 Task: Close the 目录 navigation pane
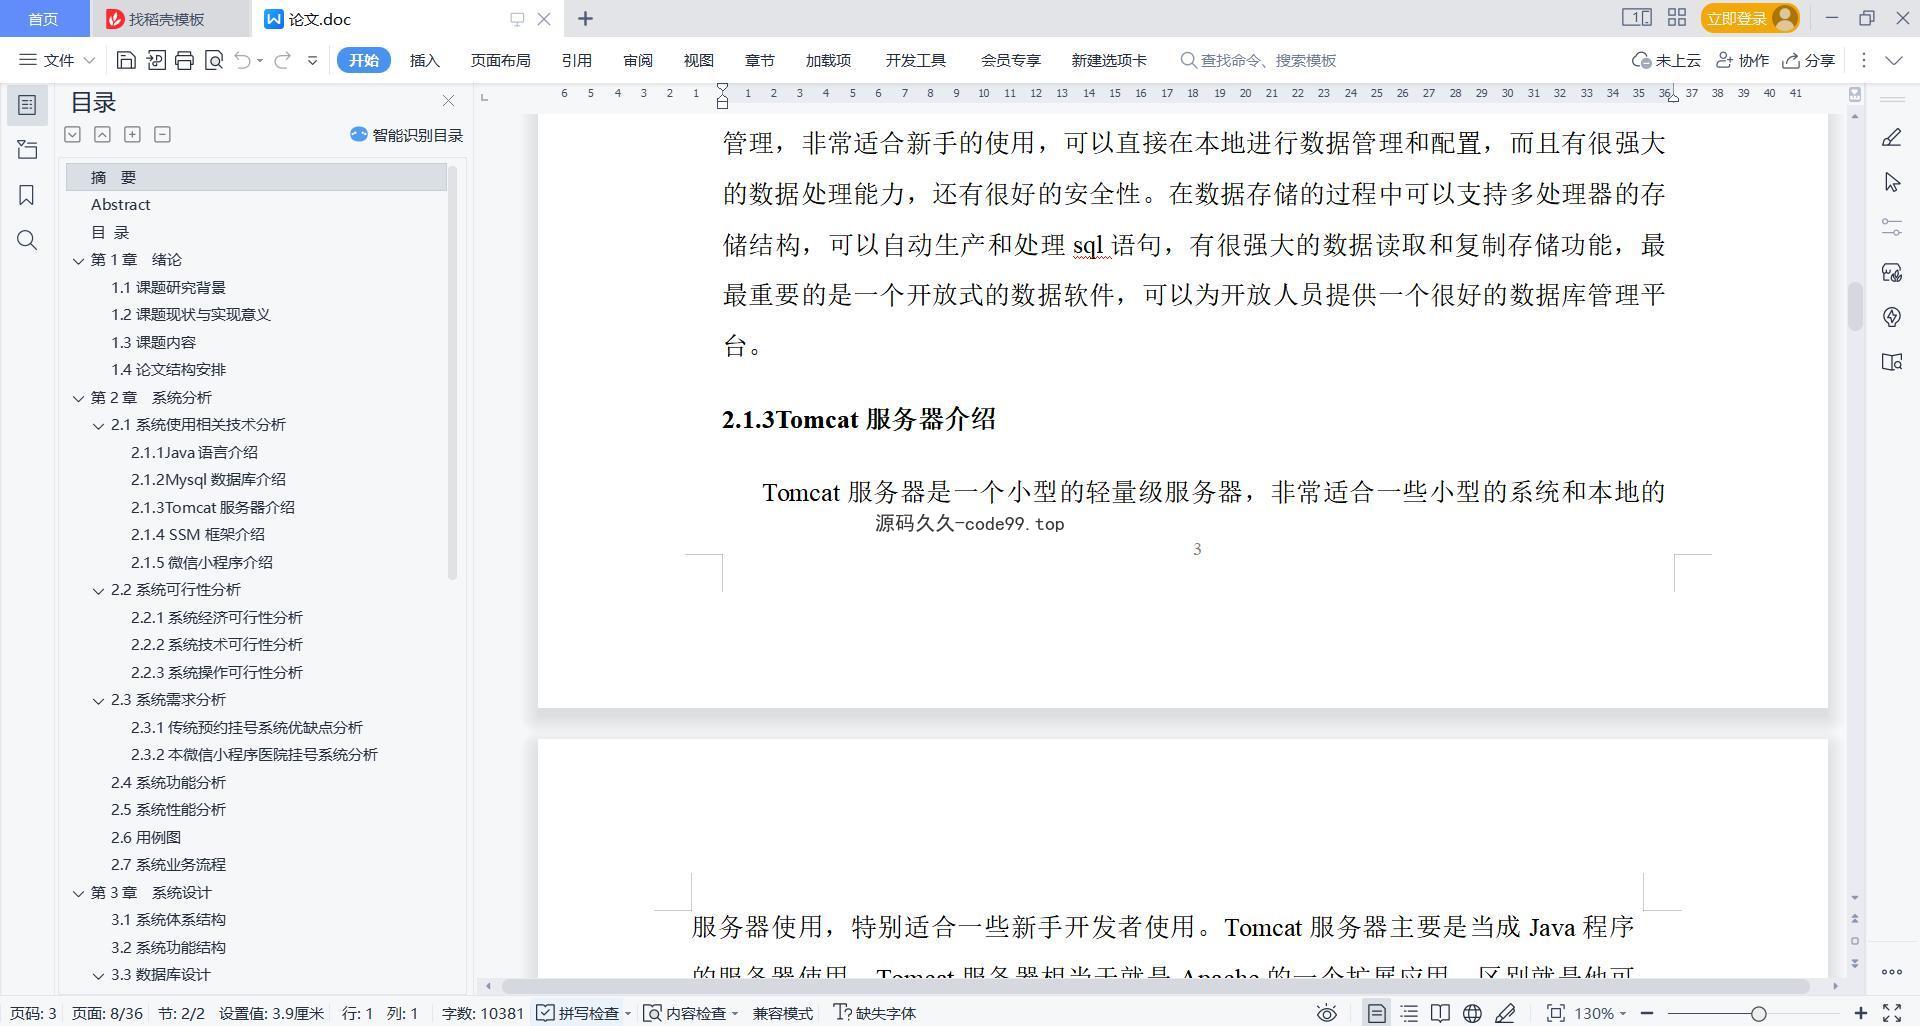pos(448,101)
